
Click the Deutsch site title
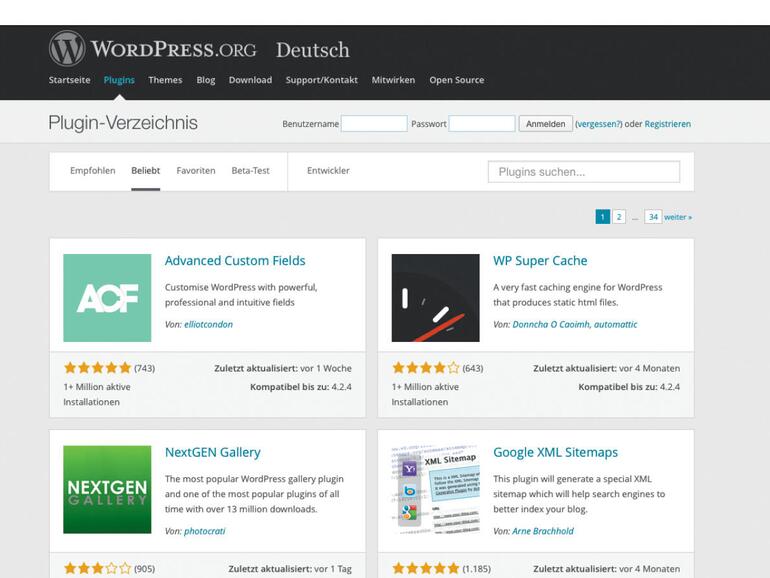coord(313,50)
